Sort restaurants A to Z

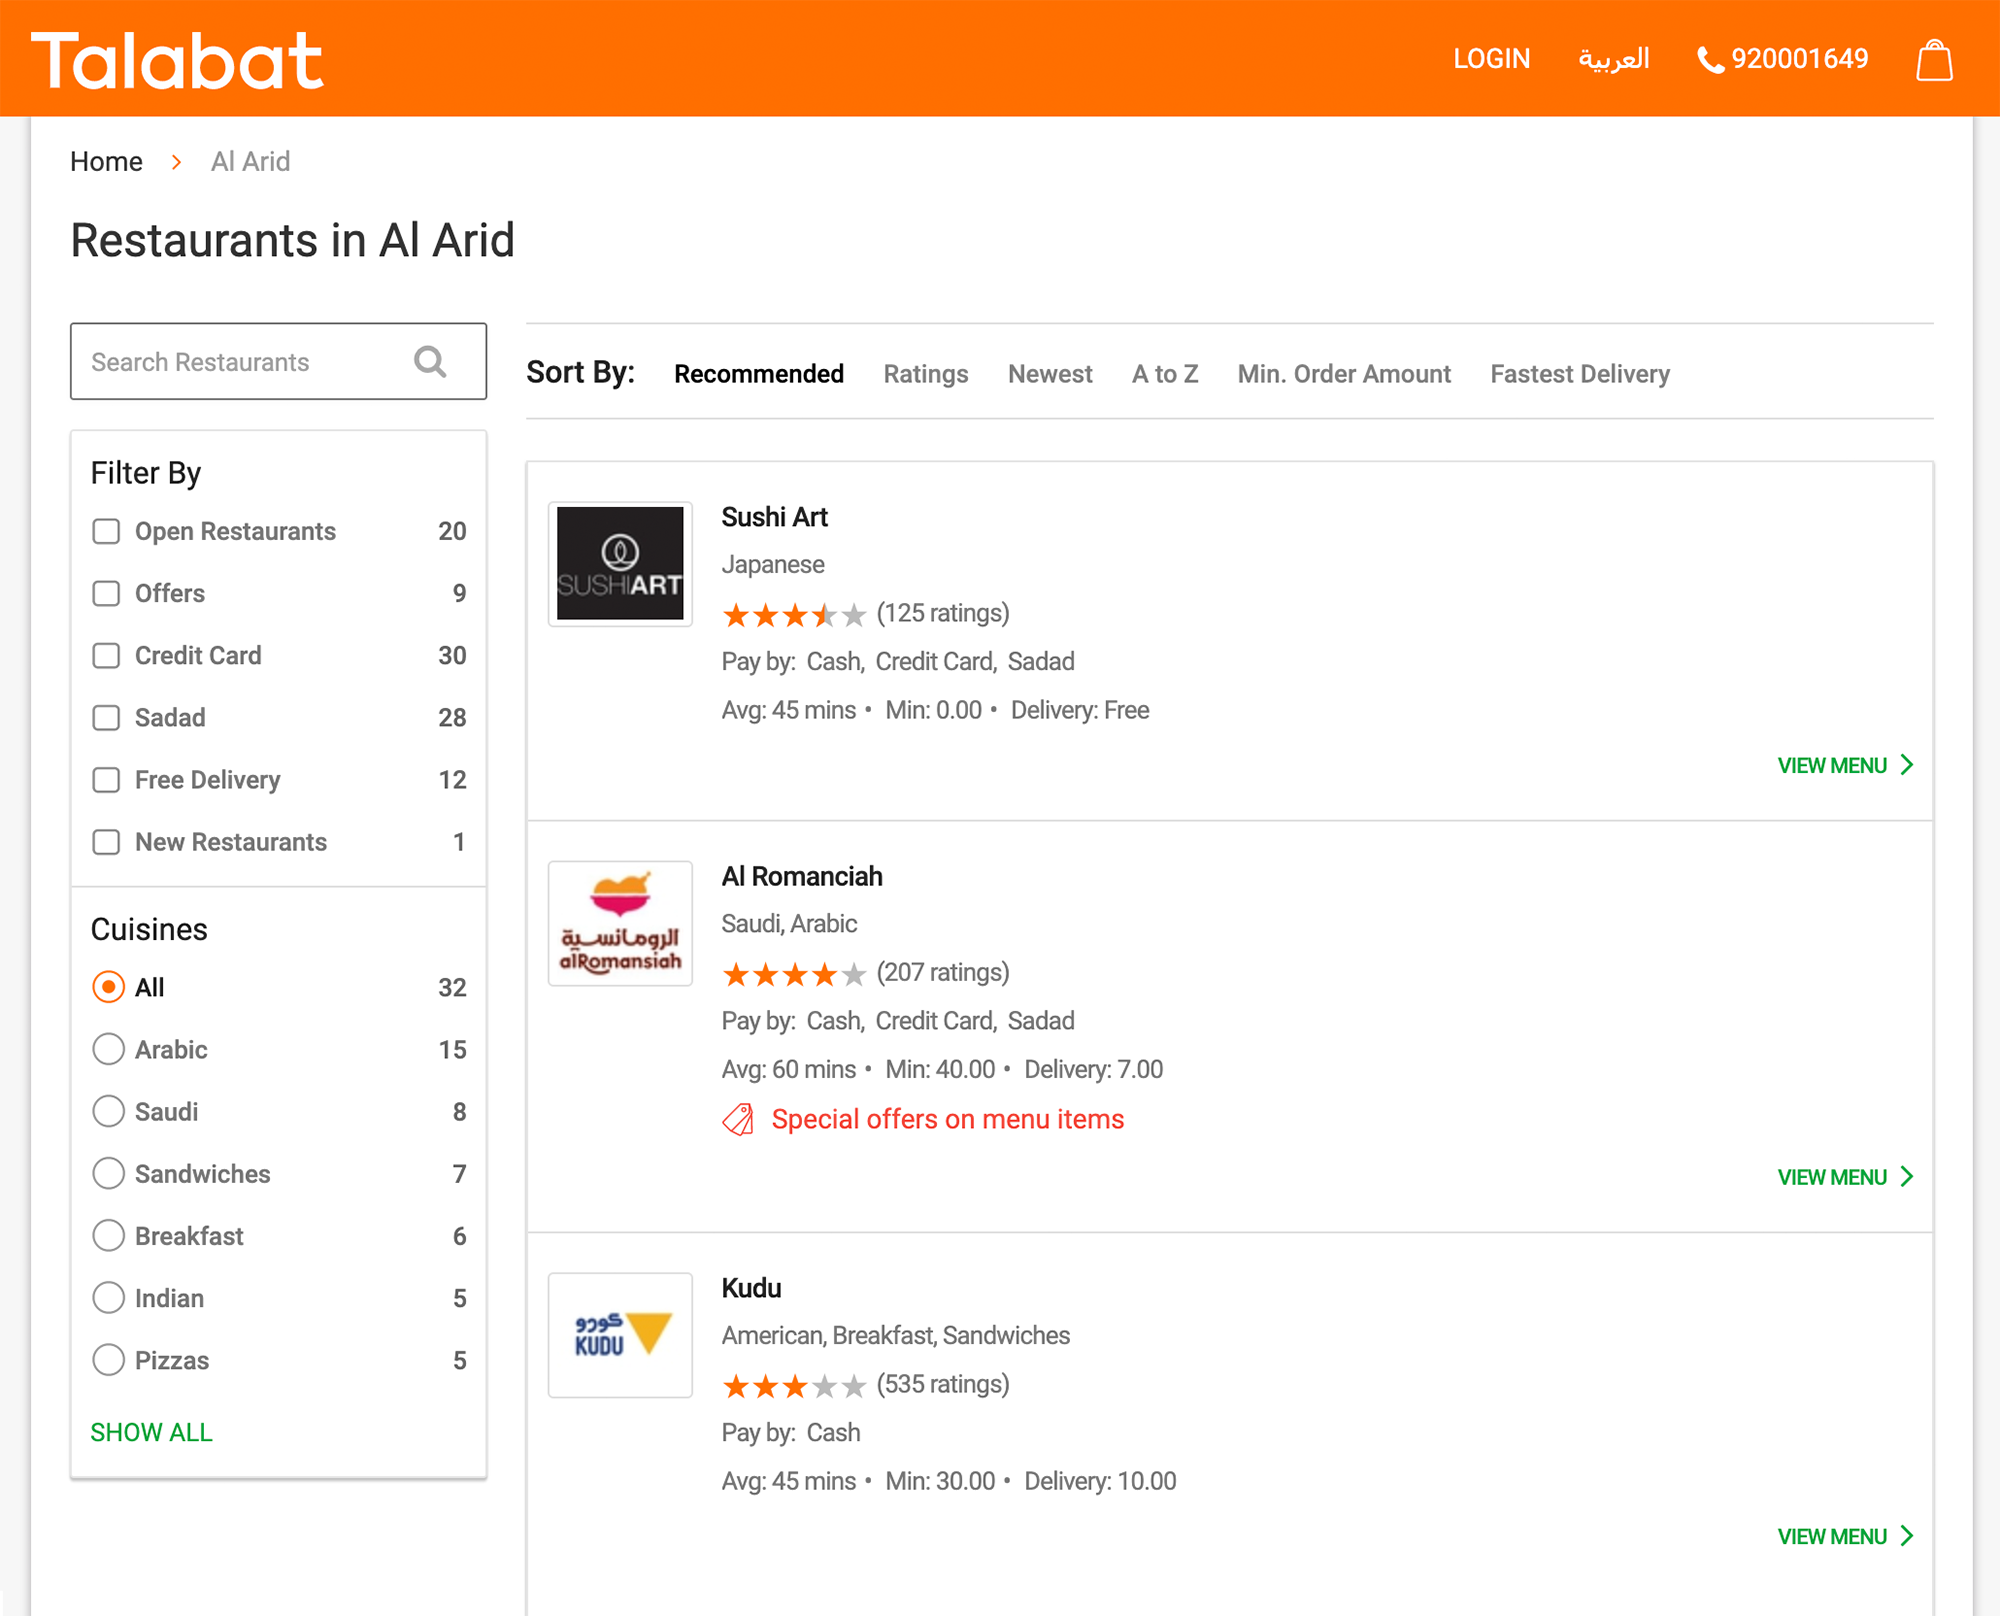tap(1165, 374)
